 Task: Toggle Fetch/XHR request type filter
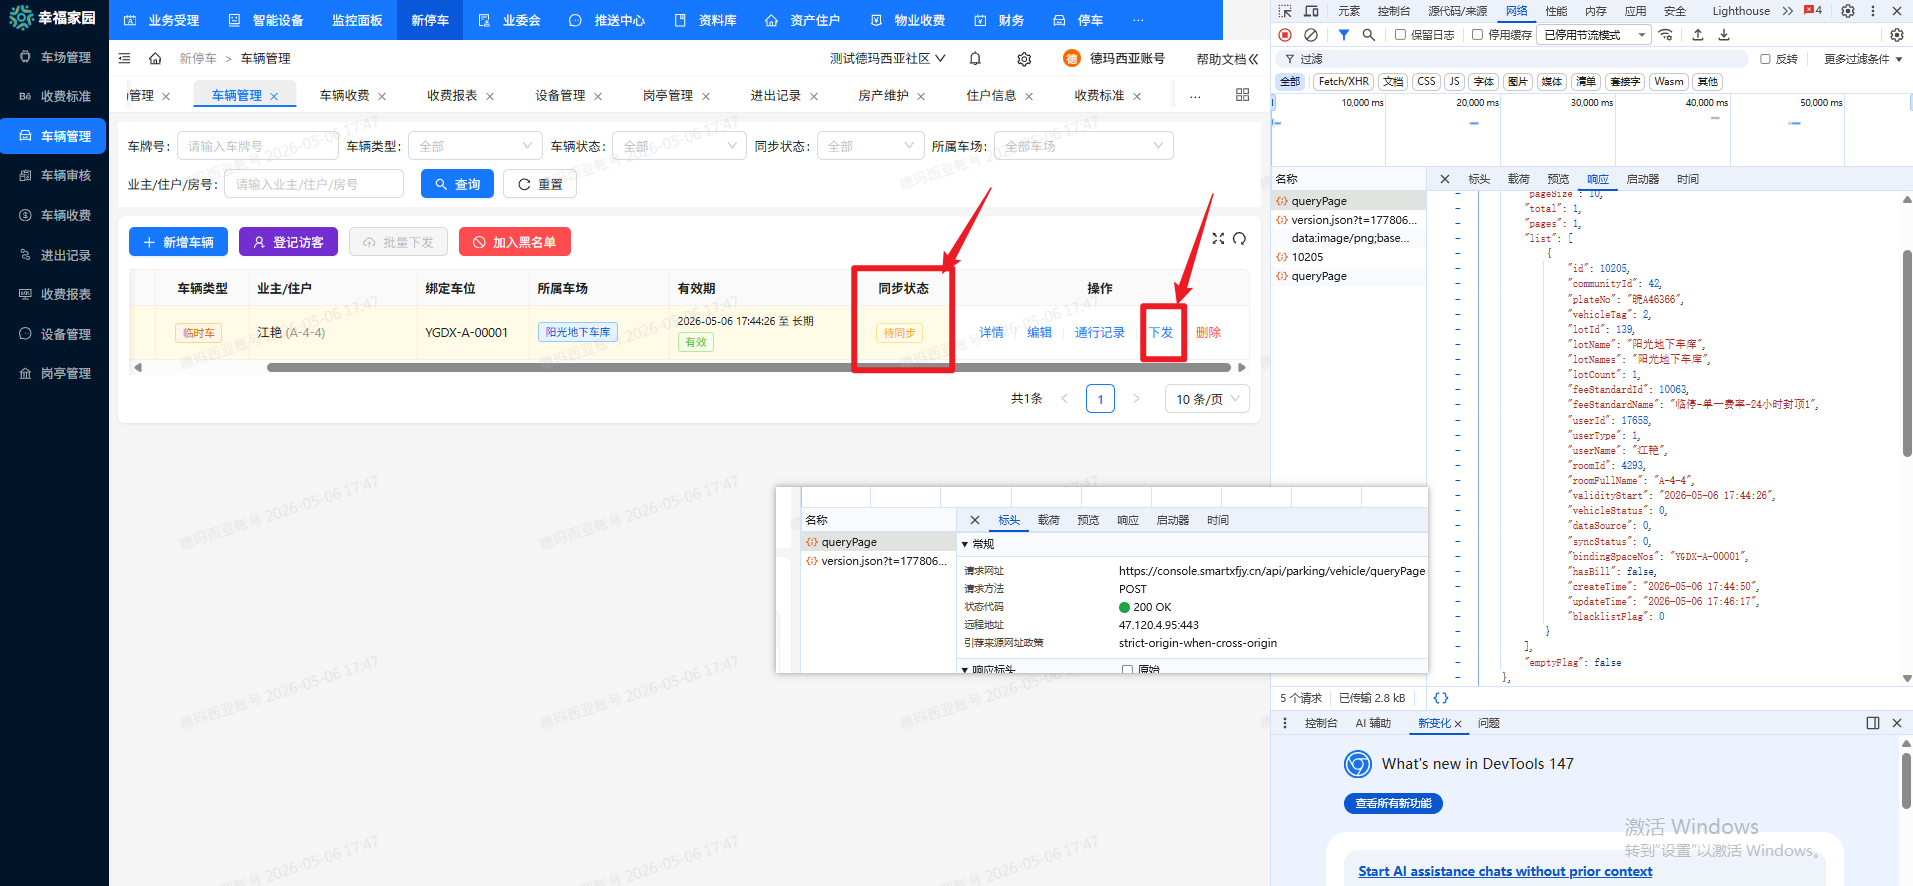click(1343, 82)
